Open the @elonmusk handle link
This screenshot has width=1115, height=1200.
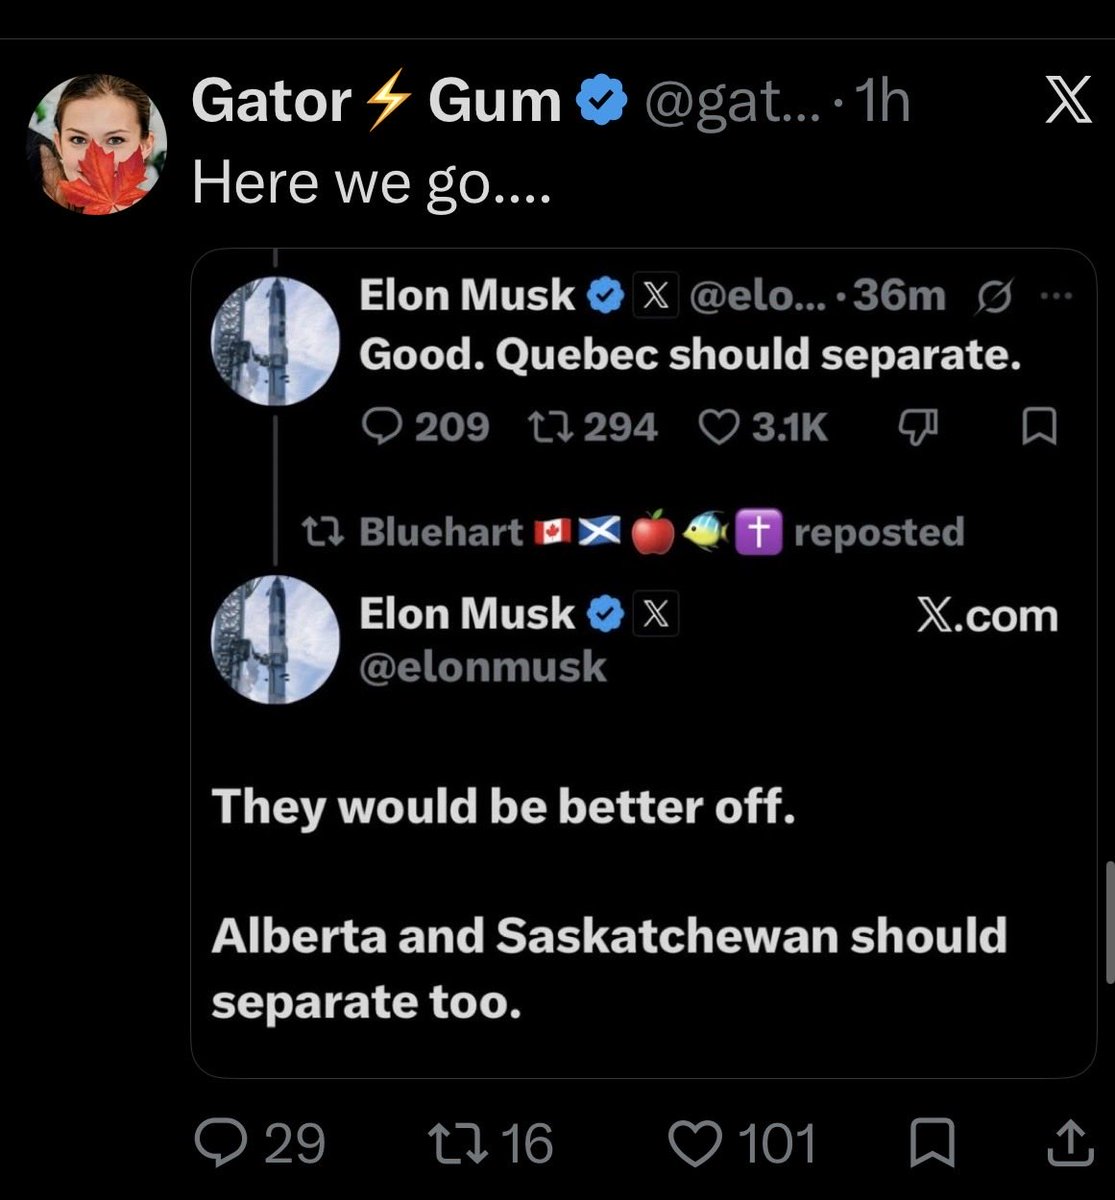pos(483,666)
